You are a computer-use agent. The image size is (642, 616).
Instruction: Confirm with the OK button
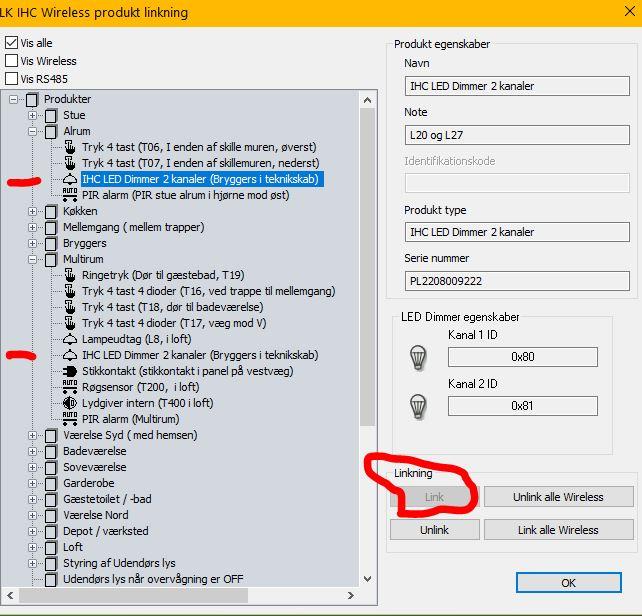(x=568, y=582)
